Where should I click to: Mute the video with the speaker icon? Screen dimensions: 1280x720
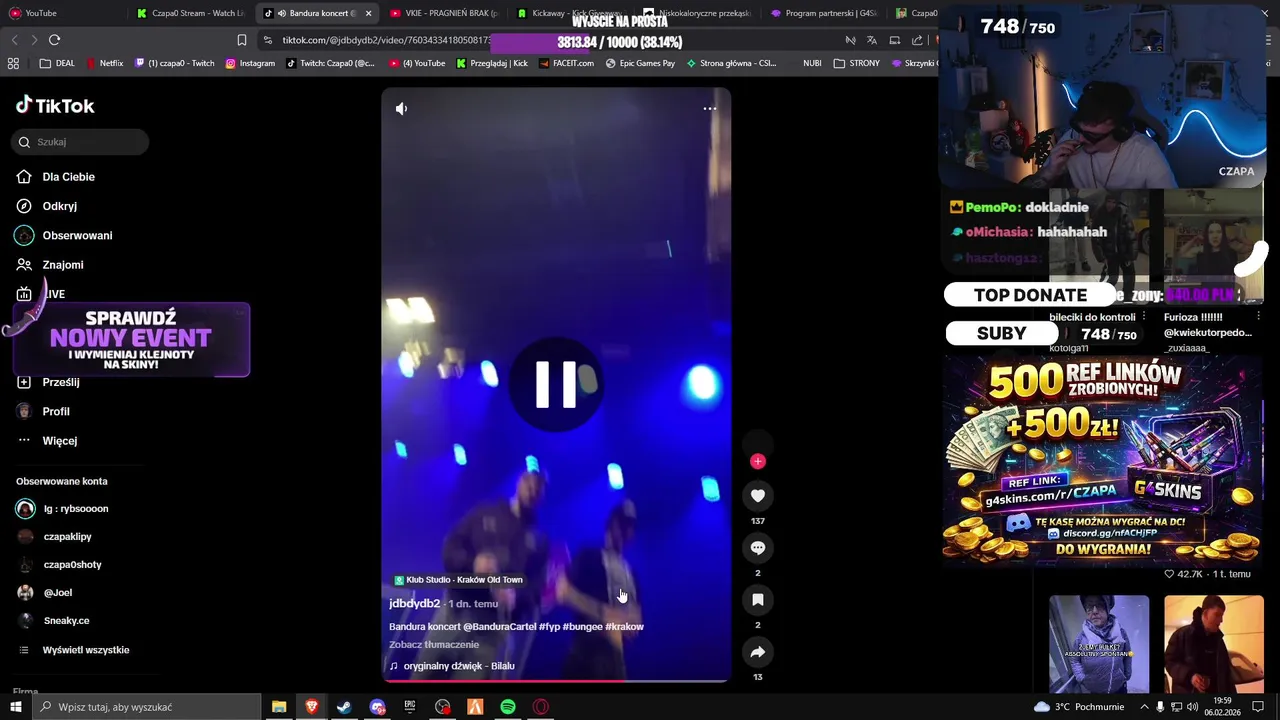pyautogui.click(x=401, y=108)
